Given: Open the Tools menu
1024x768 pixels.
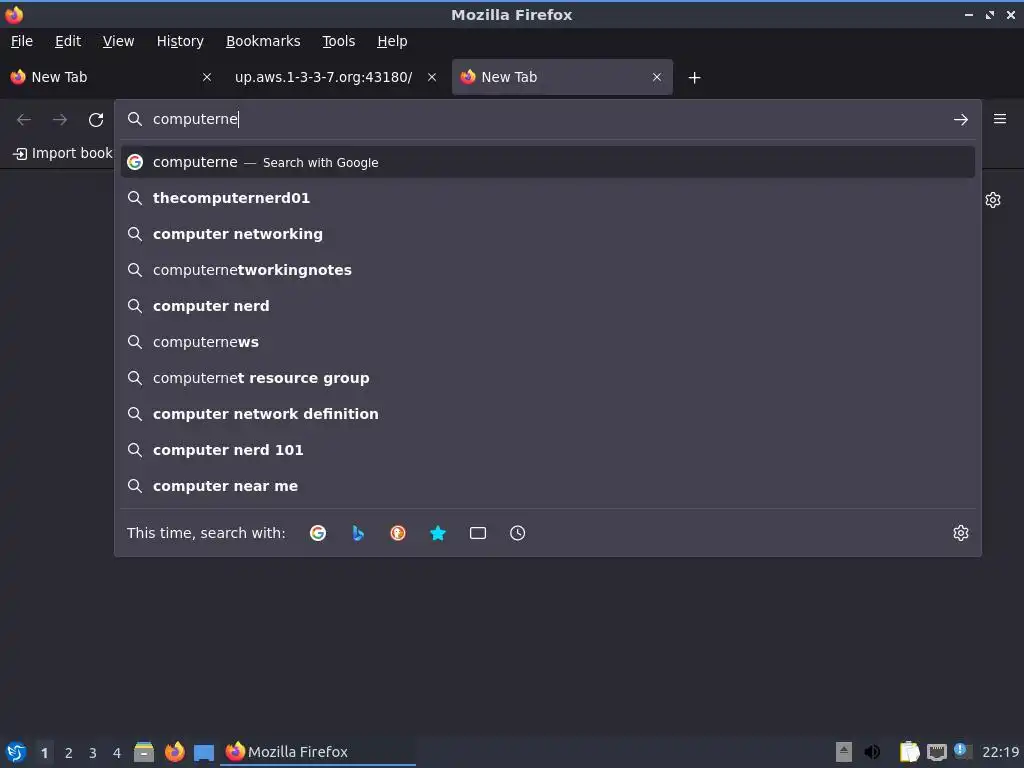Looking at the screenshot, I should coord(338,41).
